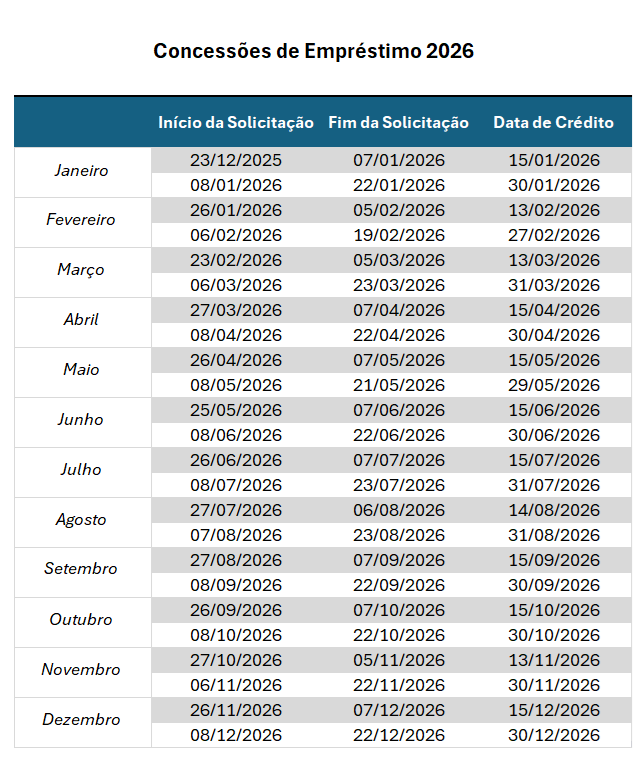This screenshot has width=643, height=761.
Task: Select the Fevereiro month cell
Action: point(81,220)
